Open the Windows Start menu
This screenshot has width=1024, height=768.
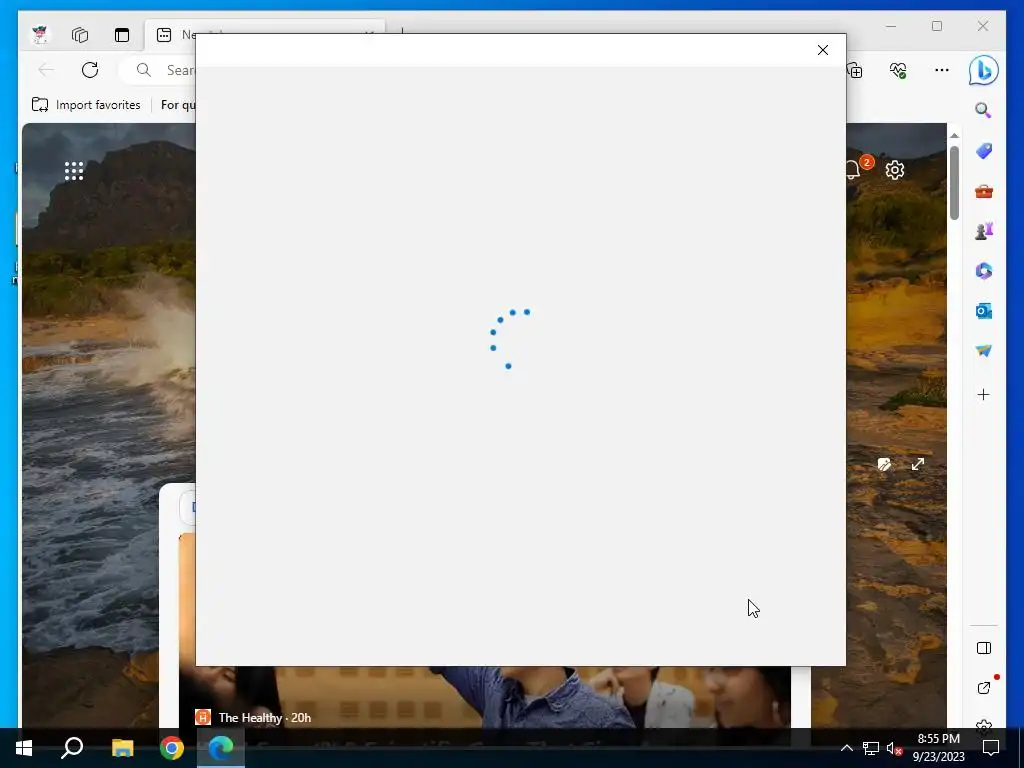click(x=24, y=748)
